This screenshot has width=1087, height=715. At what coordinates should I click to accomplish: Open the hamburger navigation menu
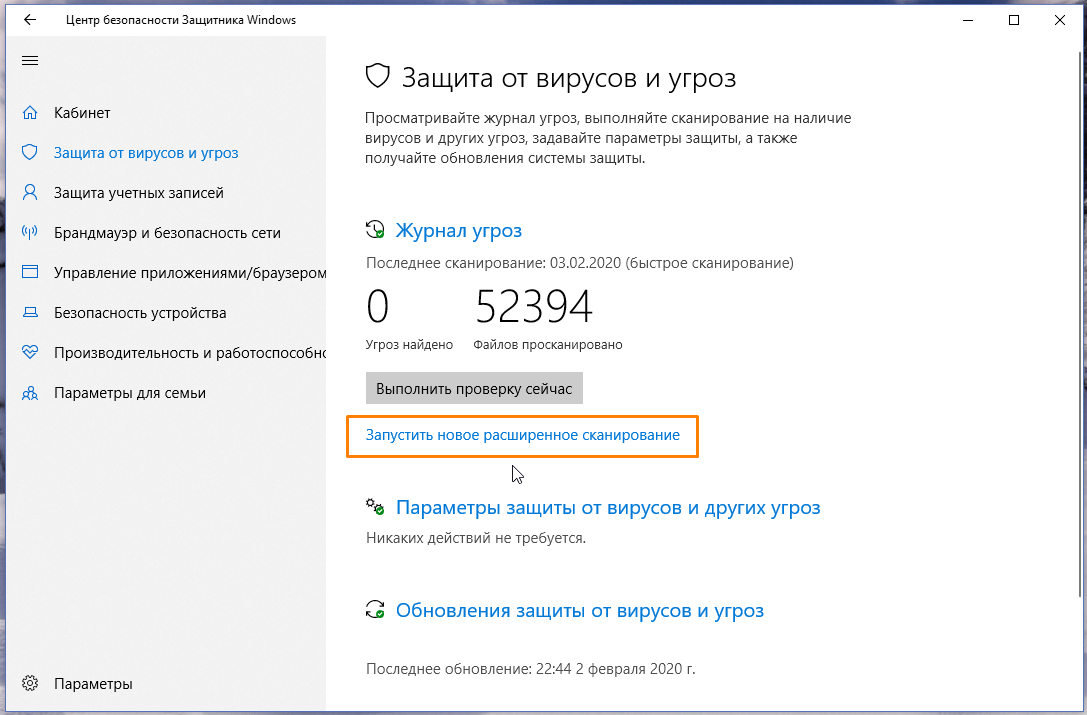tap(30, 60)
